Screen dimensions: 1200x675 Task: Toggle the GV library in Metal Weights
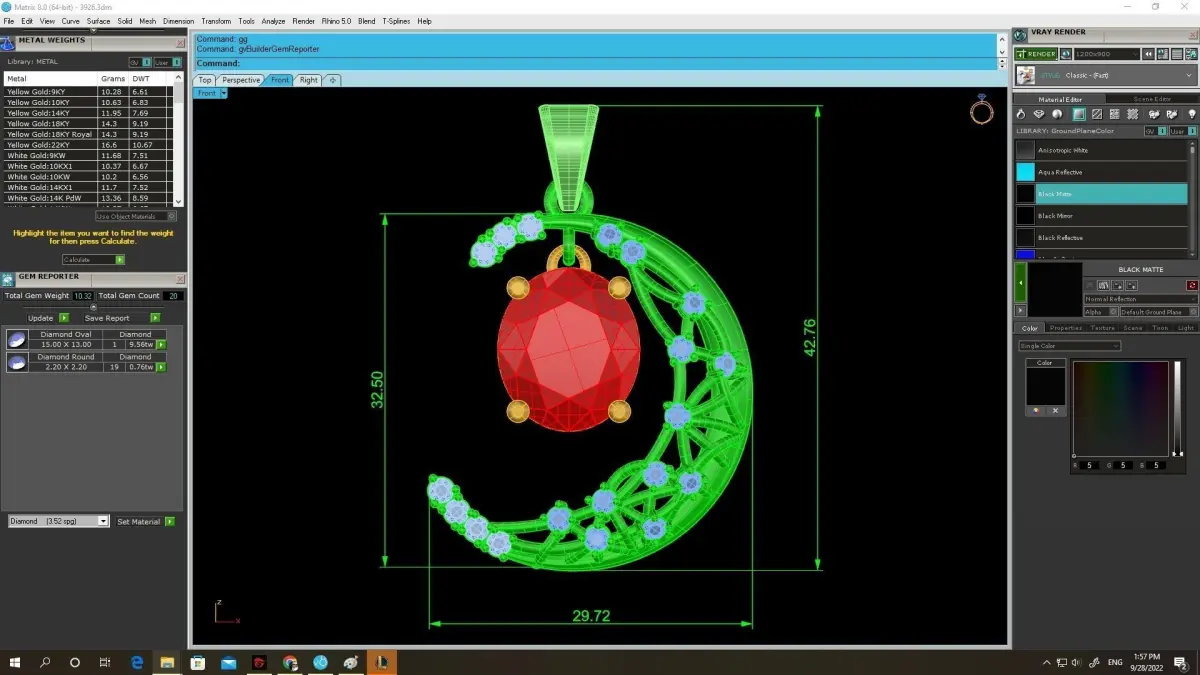138,62
